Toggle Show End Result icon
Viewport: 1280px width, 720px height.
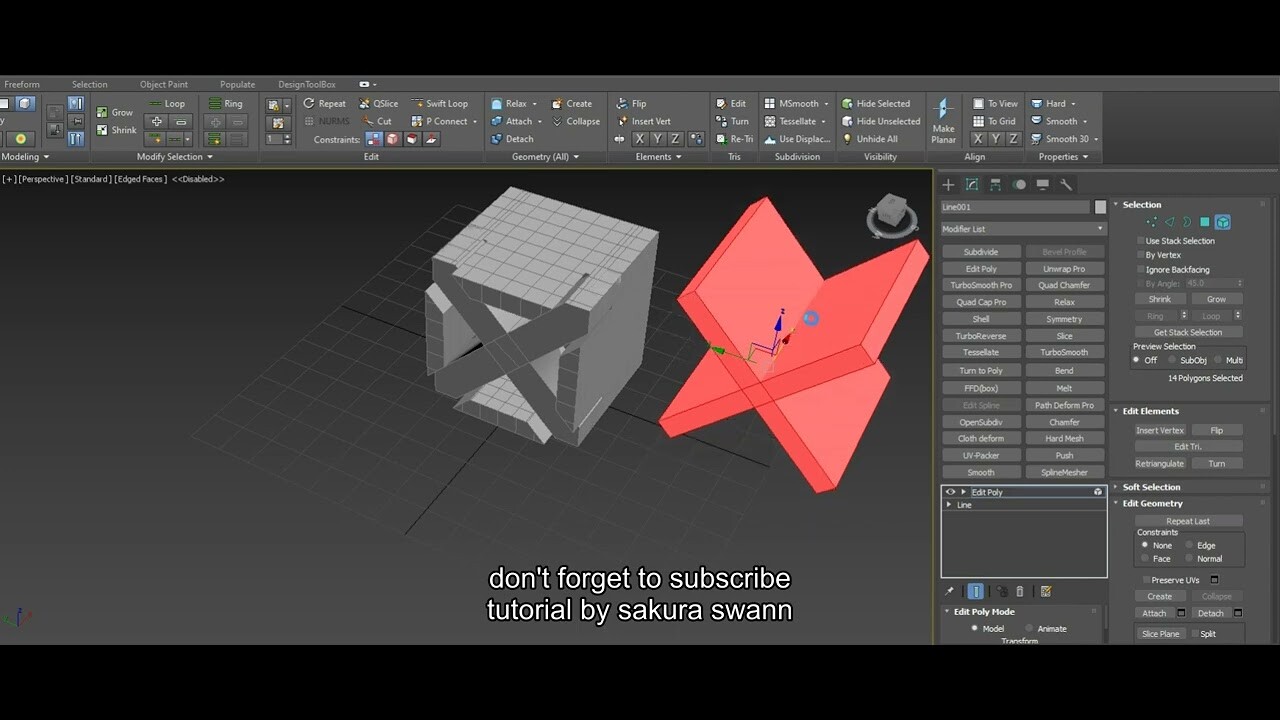tap(976, 592)
